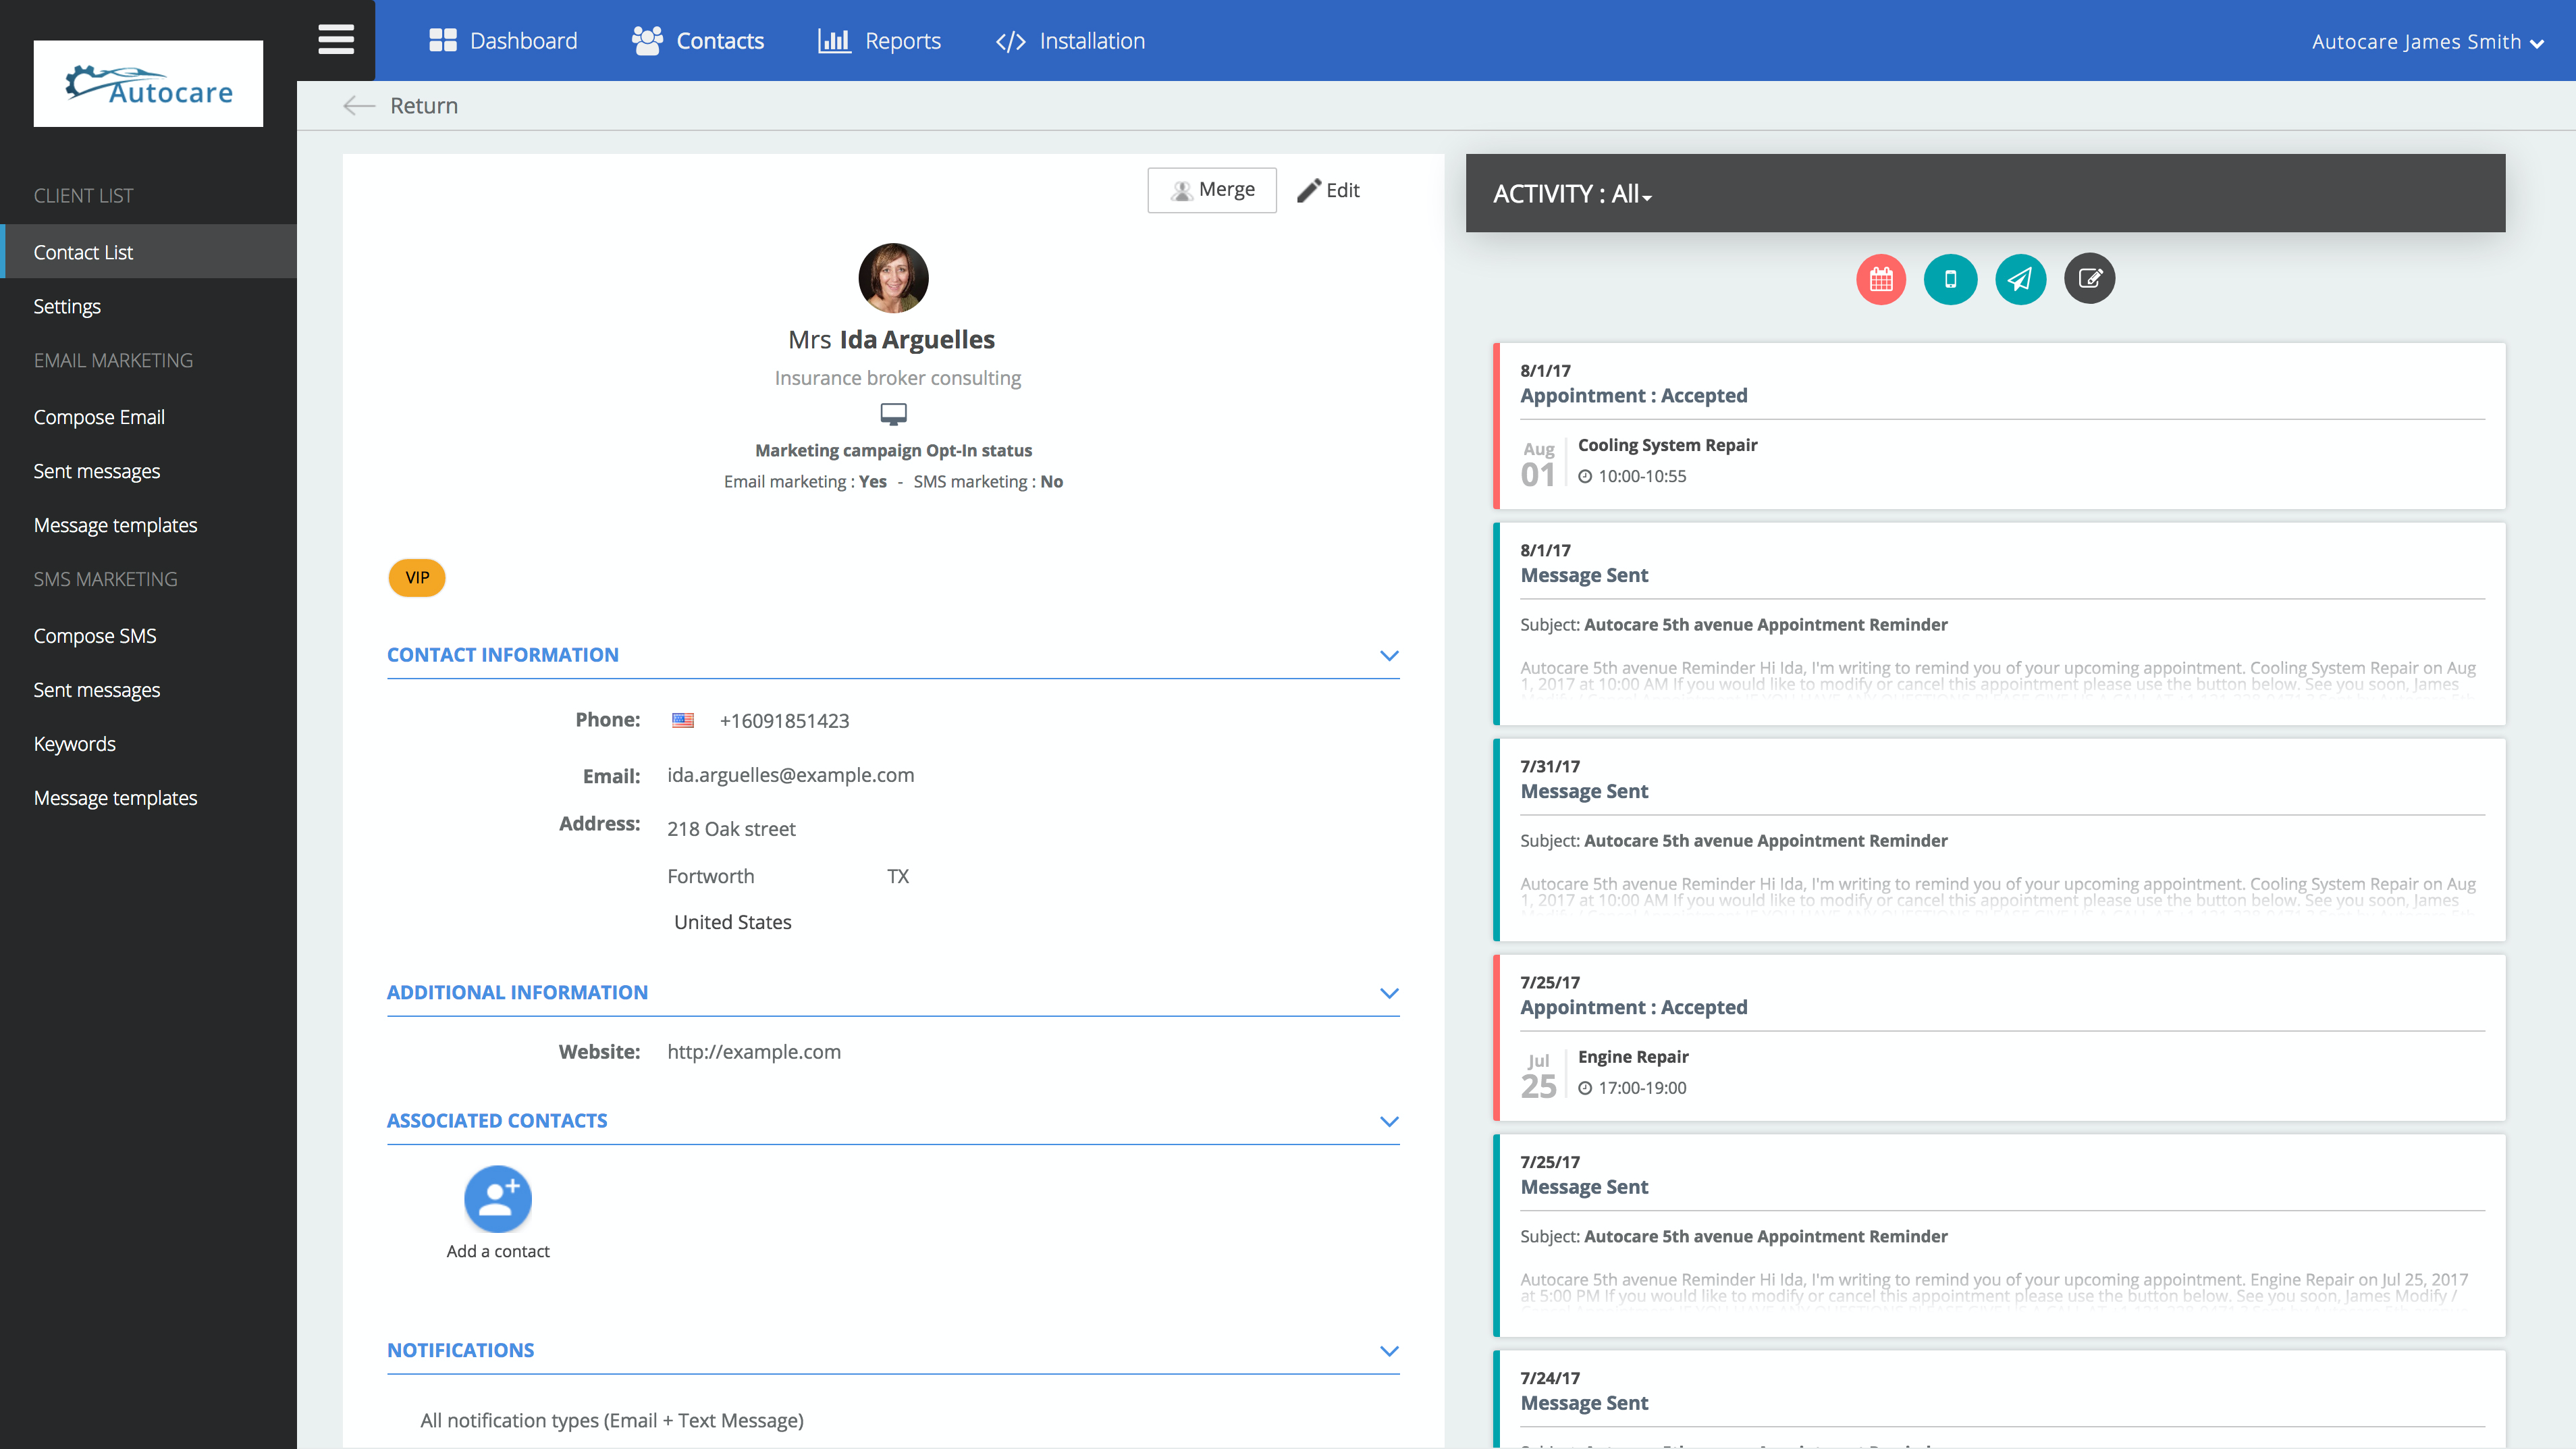This screenshot has height=1449, width=2576.
Task: Collapse the Contact Information section
Action: 1389,656
